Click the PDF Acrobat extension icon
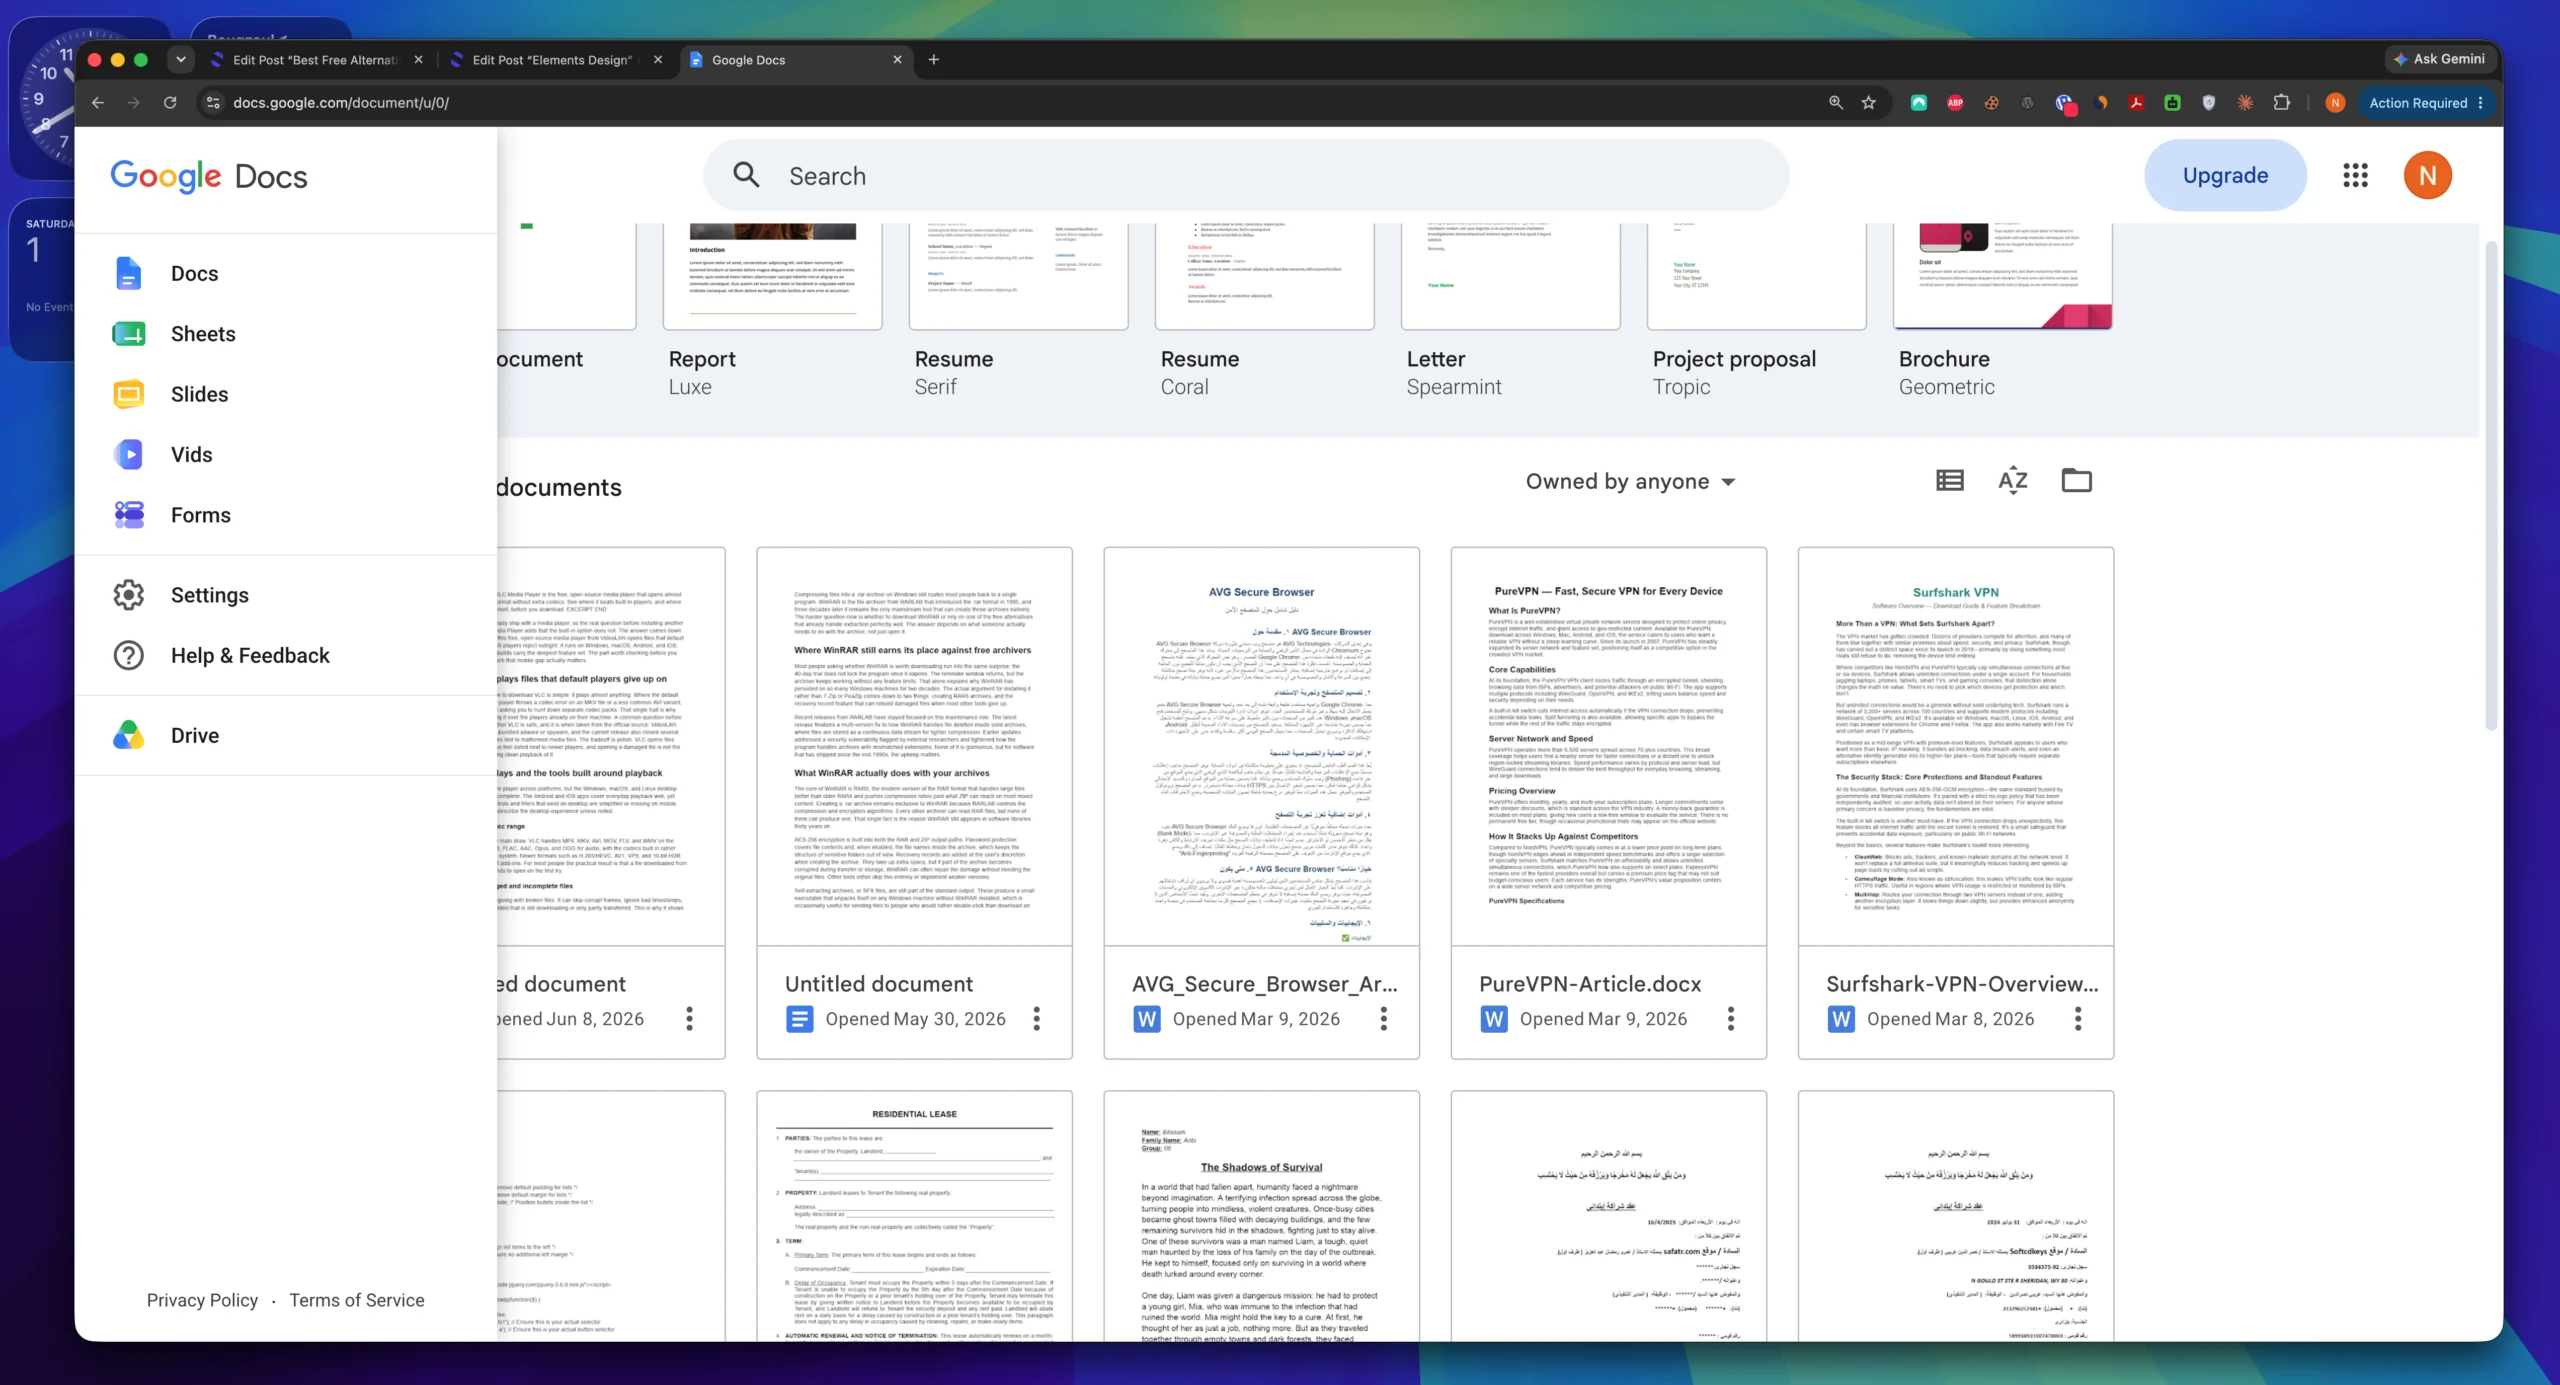The image size is (2560, 1385). click(2136, 103)
